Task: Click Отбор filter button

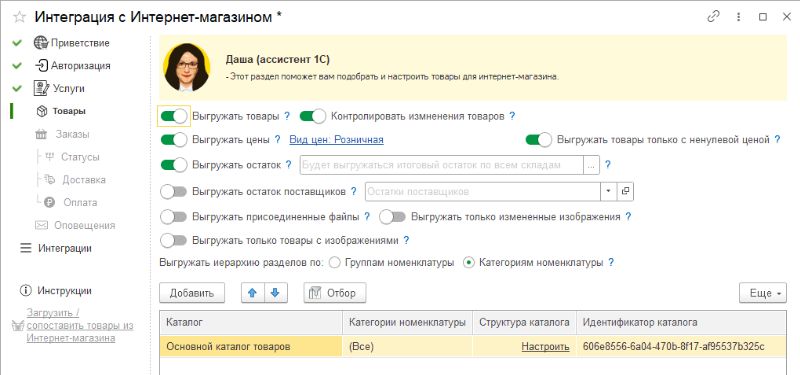Action: (335, 293)
